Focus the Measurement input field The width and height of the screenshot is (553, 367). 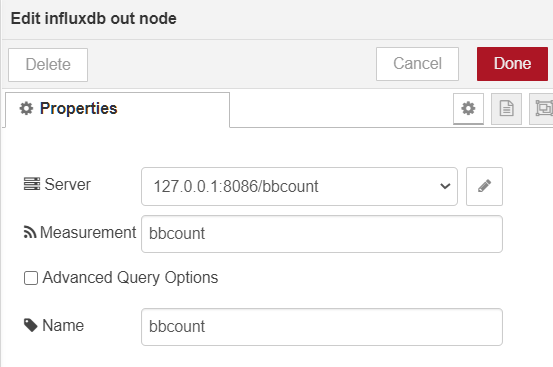point(322,234)
